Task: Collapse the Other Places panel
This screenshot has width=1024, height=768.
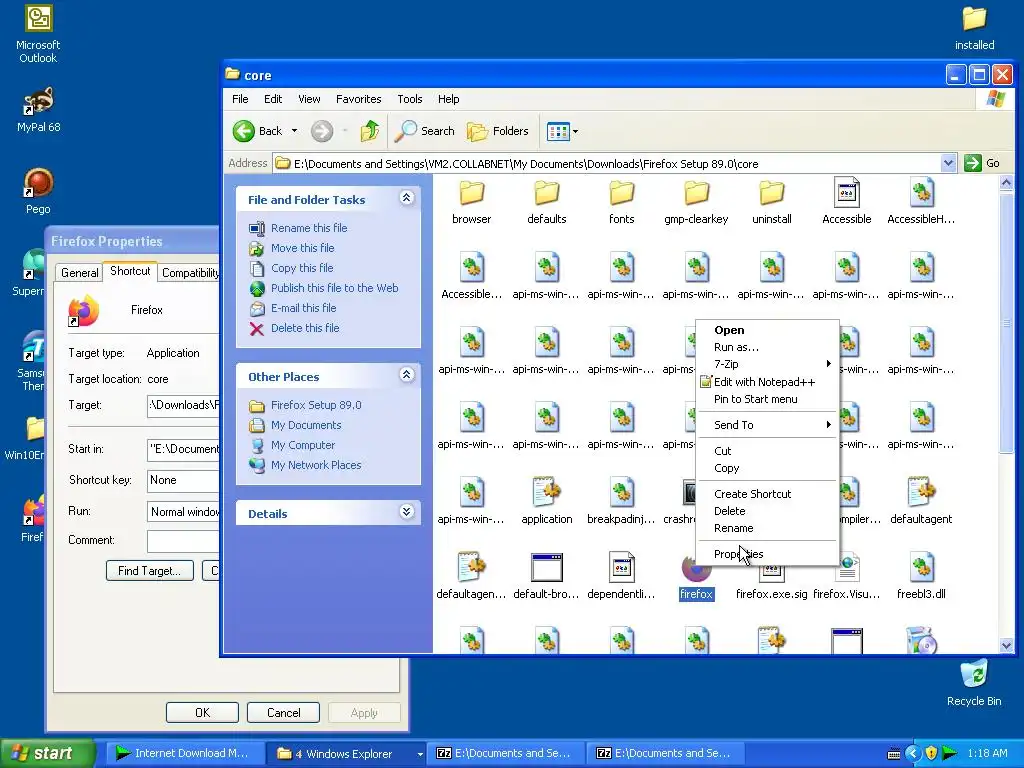Action: coord(406,375)
